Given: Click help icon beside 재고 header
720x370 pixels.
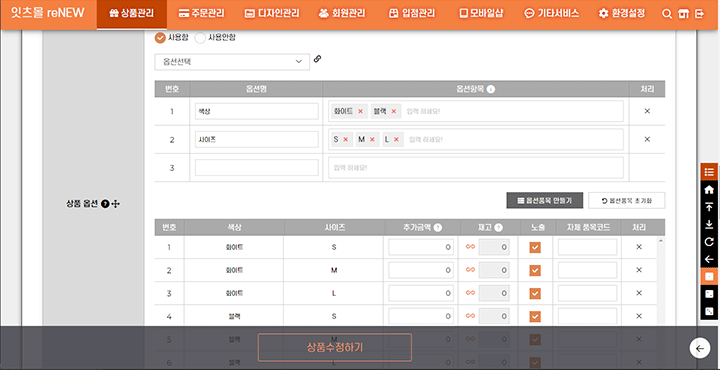Looking at the screenshot, I should click(499, 227).
